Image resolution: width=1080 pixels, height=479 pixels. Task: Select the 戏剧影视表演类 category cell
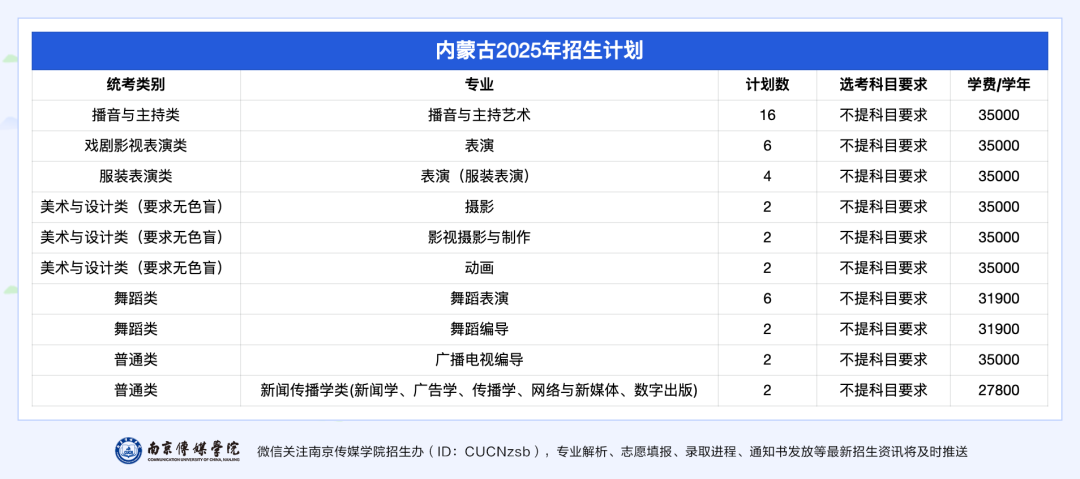(x=136, y=145)
